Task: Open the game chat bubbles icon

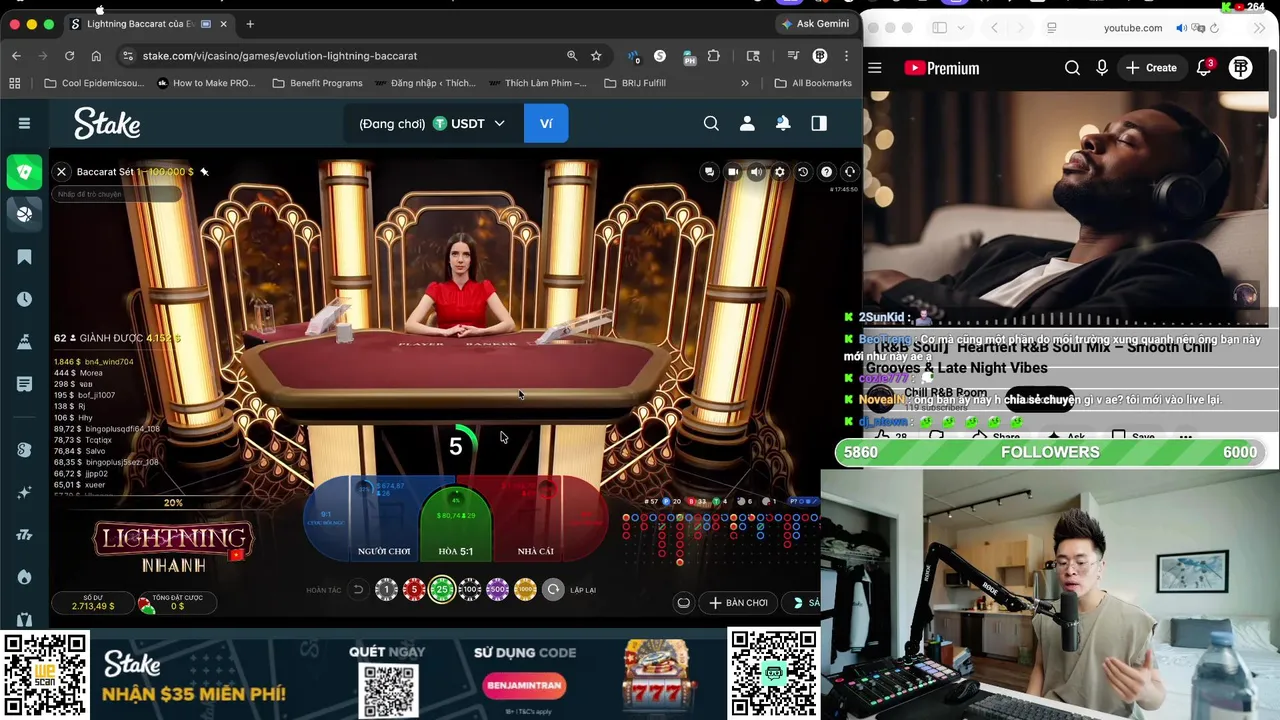Action: pyautogui.click(x=709, y=172)
